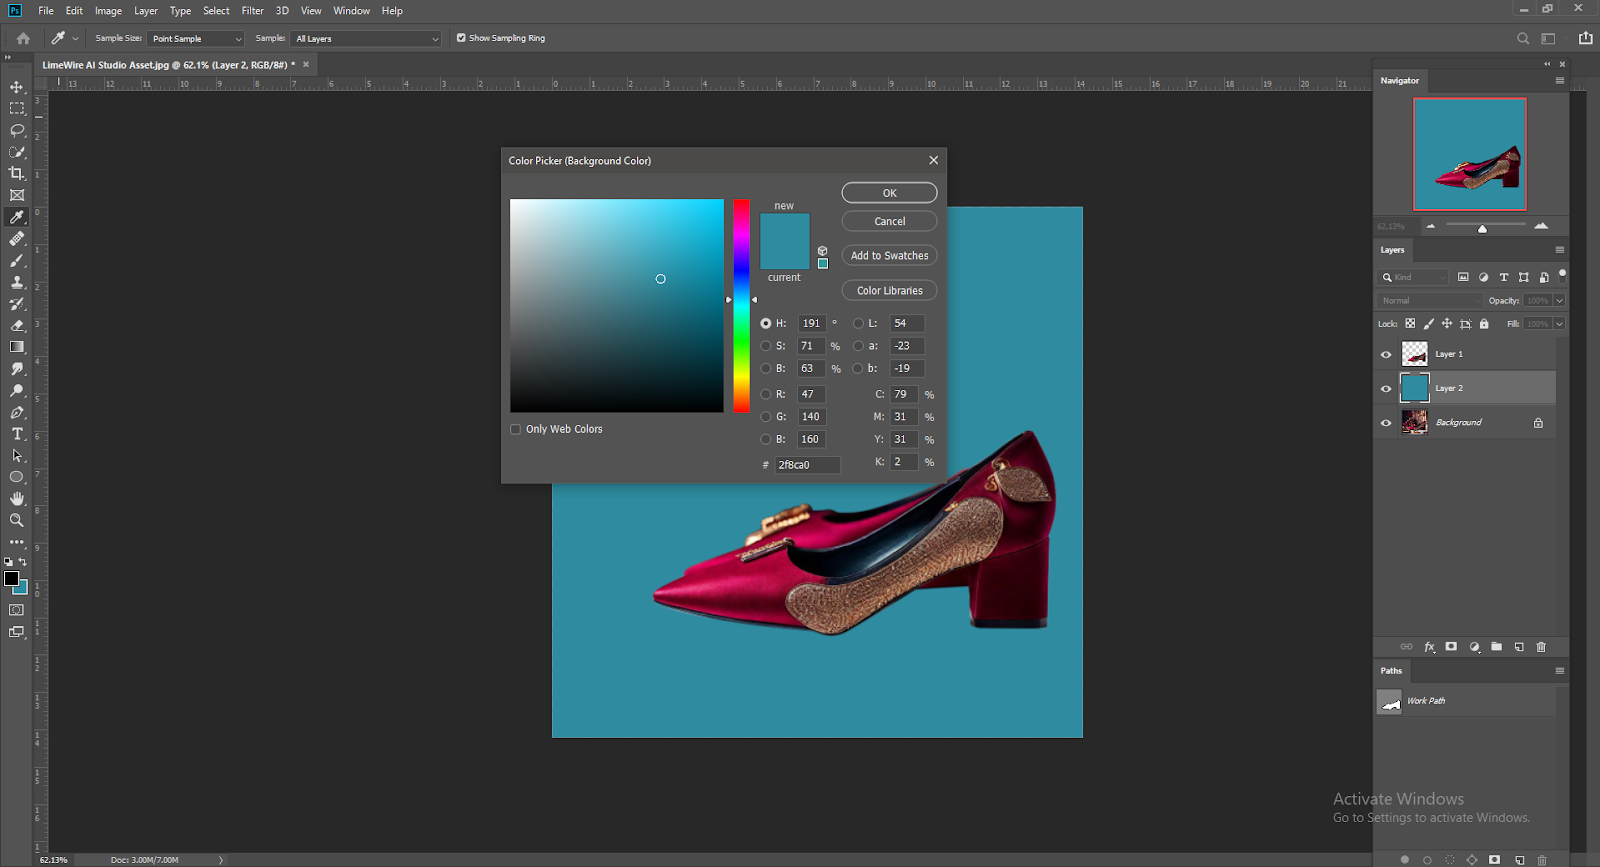This screenshot has width=1600, height=867.
Task: Open the layer Kind filter dropdown
Action: point(1413,277)
